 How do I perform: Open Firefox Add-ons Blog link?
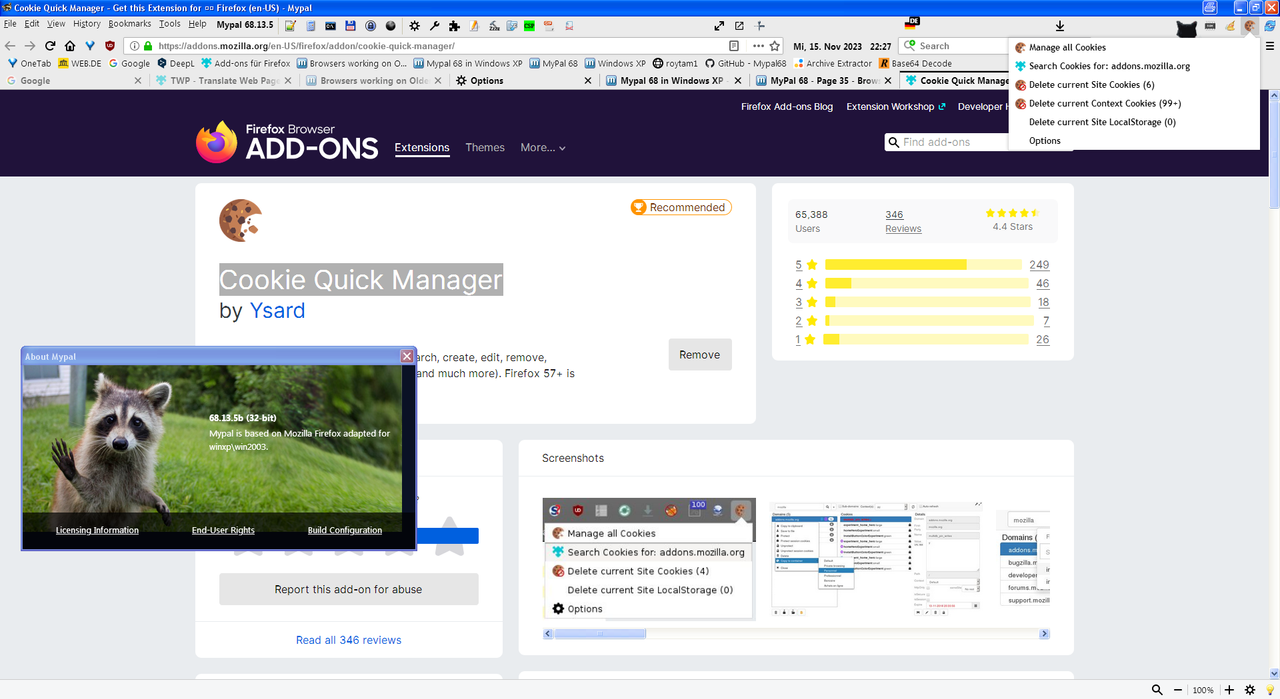[787, 107]
